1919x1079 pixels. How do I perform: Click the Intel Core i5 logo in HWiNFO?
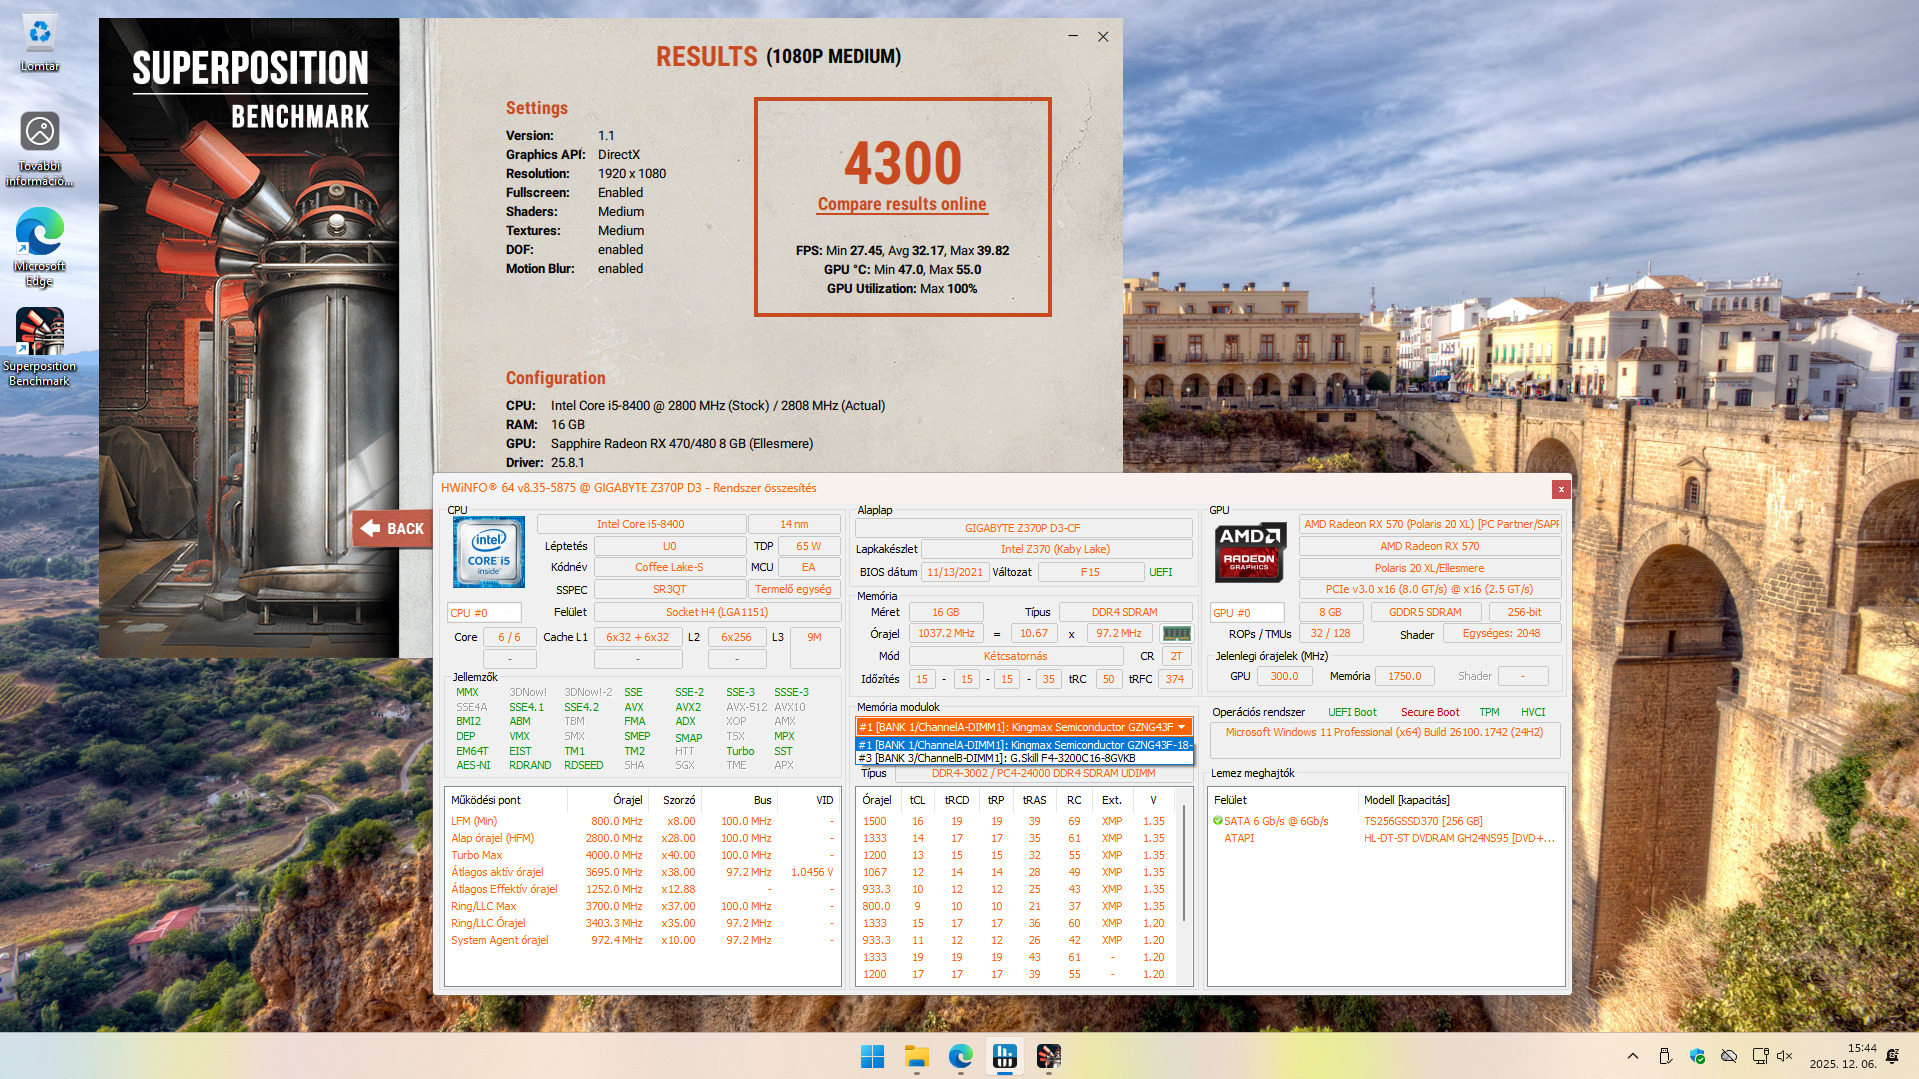tap(488, 552)
